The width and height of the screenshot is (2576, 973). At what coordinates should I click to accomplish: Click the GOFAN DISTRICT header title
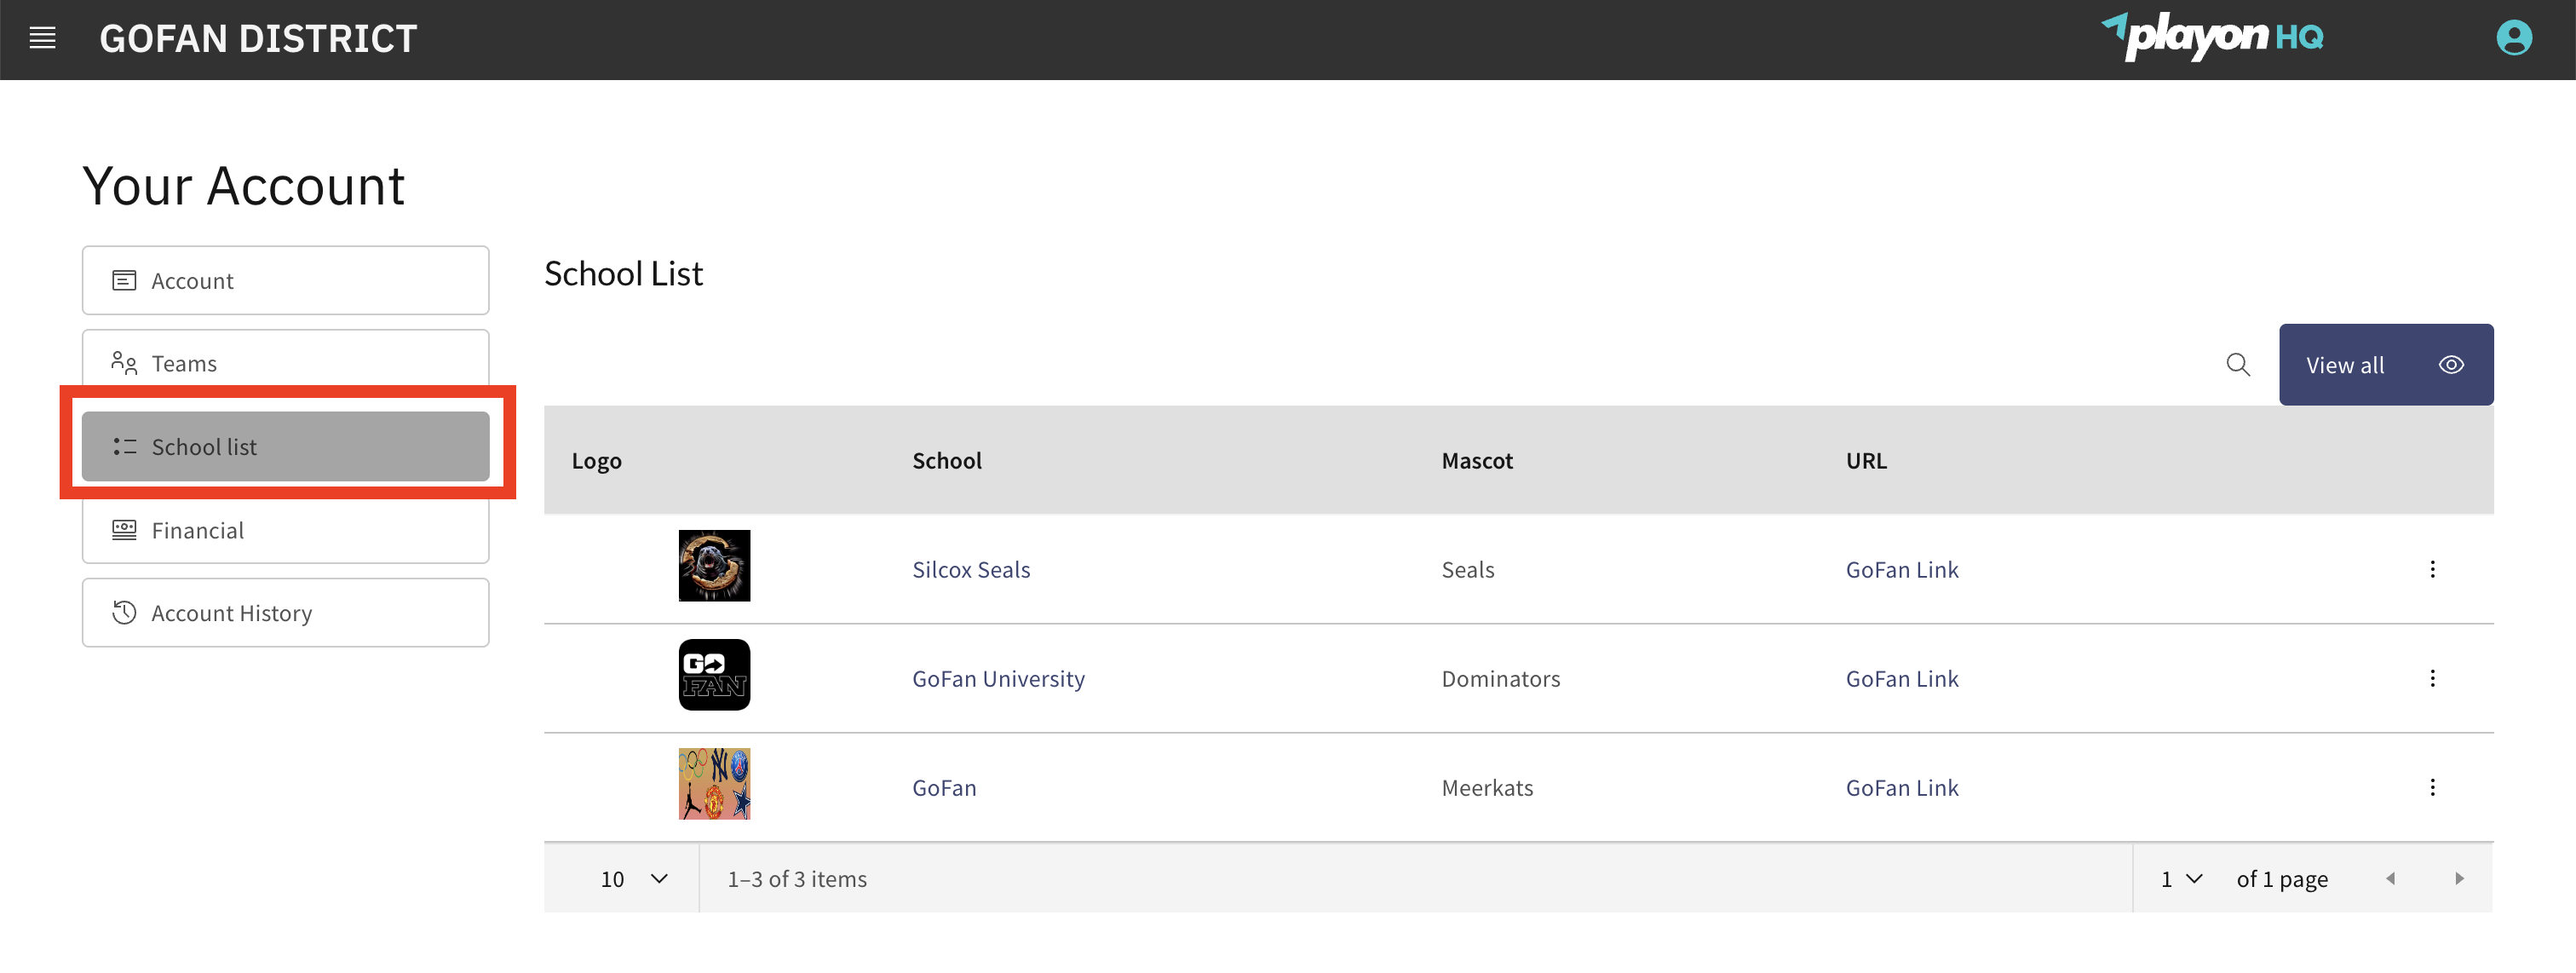[x=258, y=39]
